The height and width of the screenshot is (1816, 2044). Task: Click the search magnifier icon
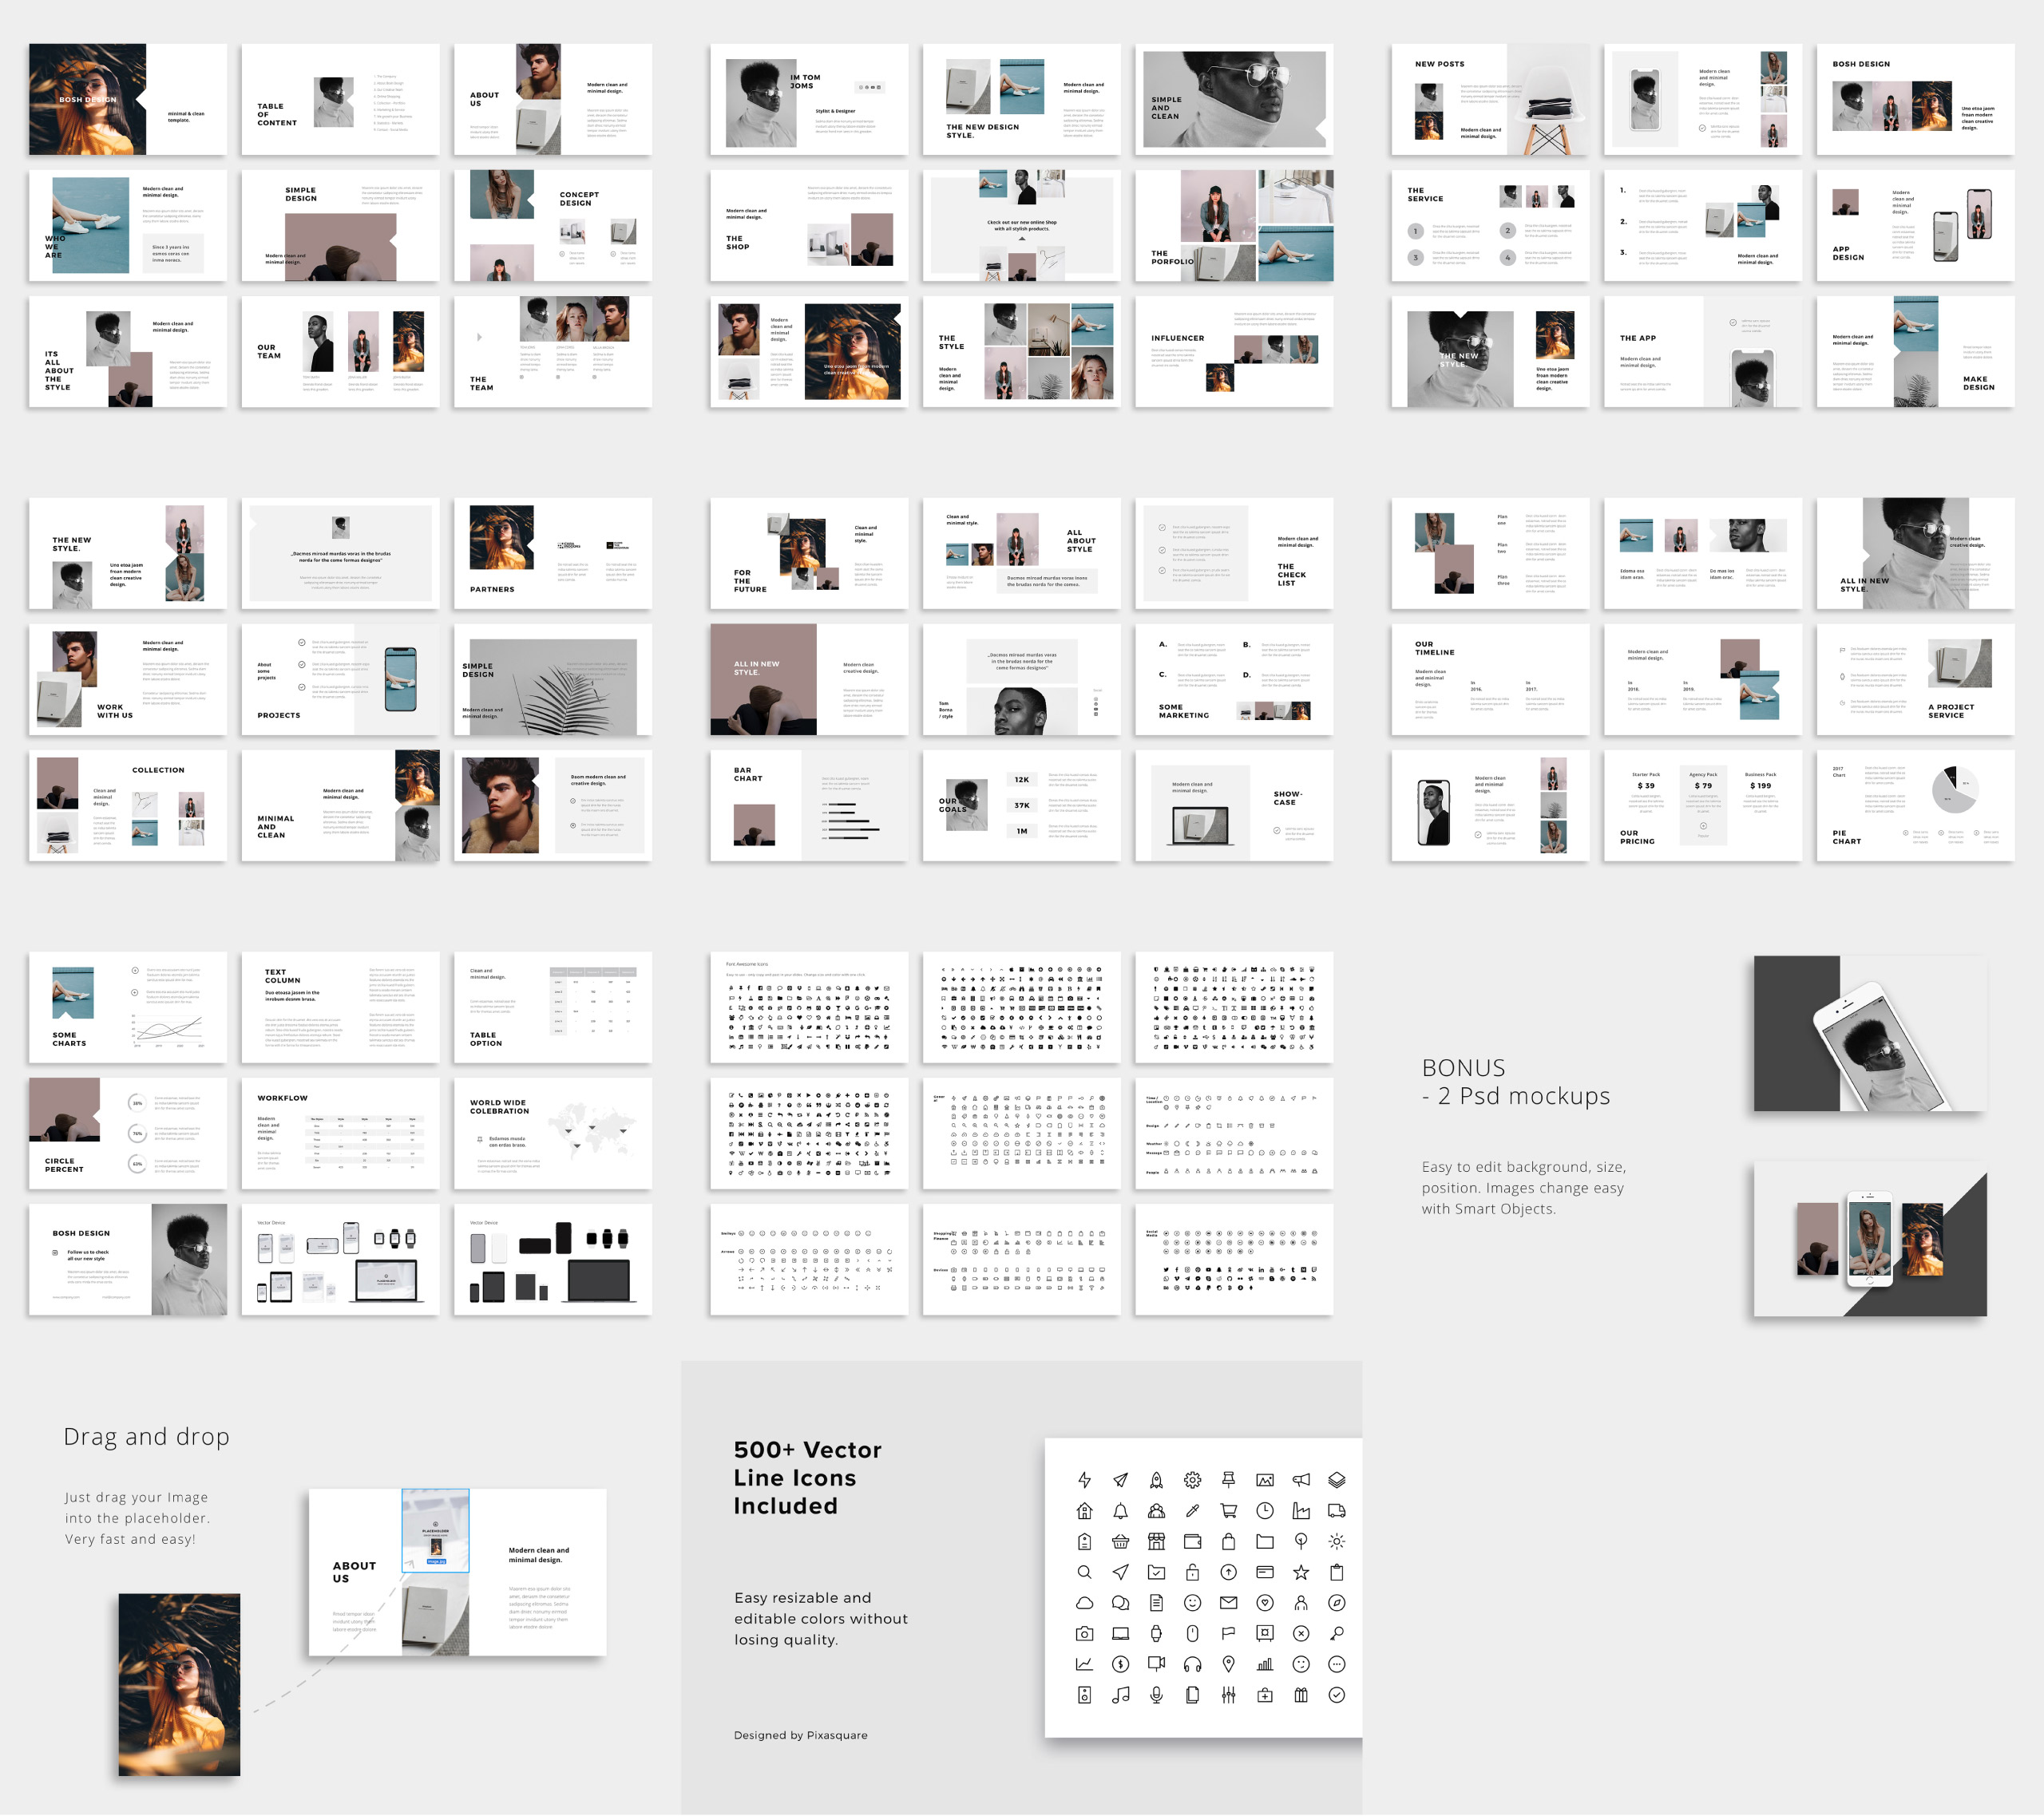pyautogui.click(x=1085, y=1572)
